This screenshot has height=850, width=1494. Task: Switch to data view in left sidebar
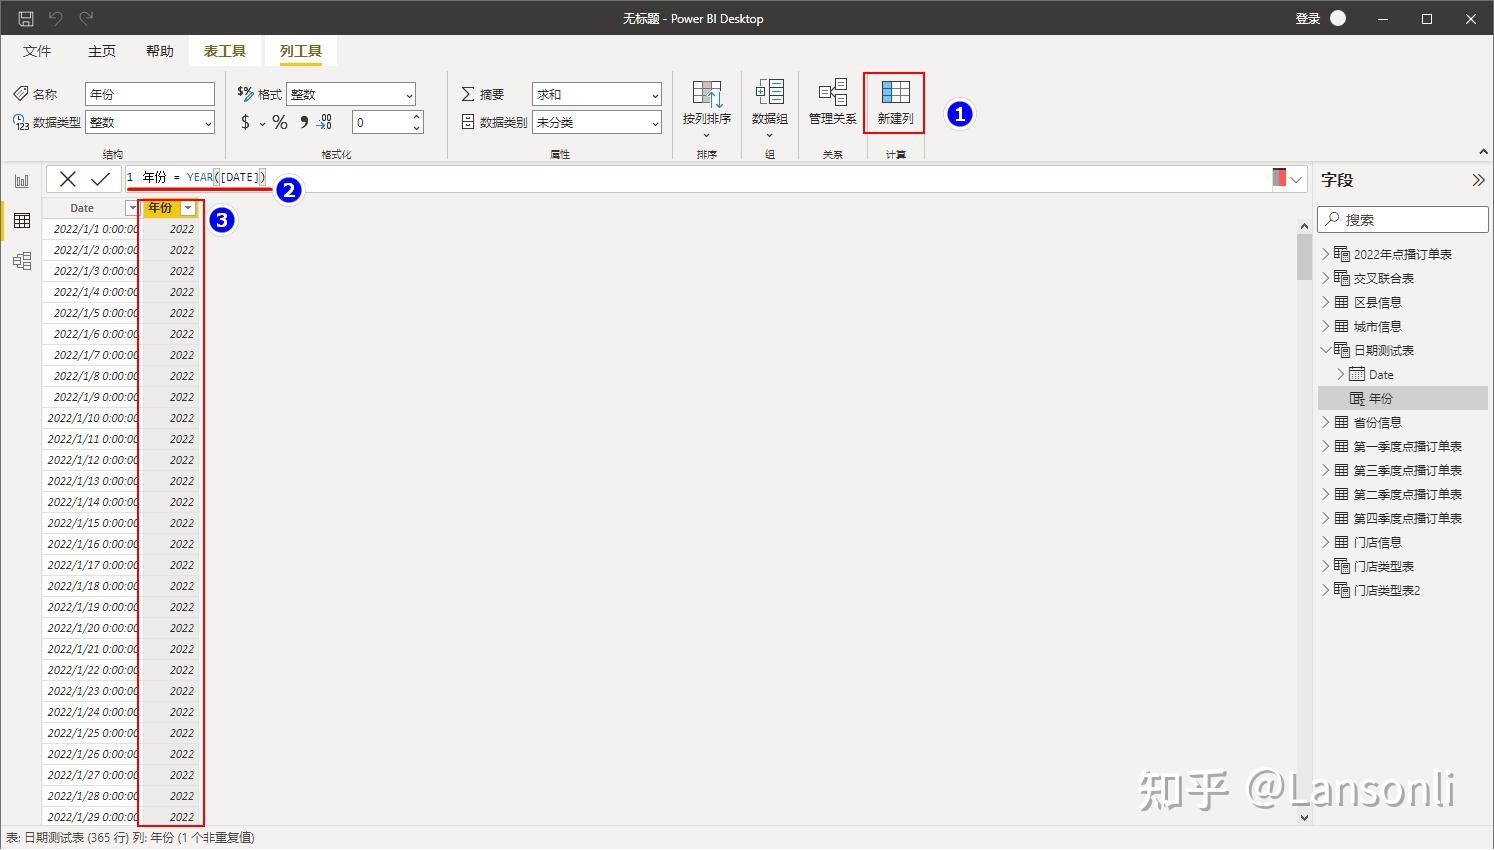coord(22,220)
